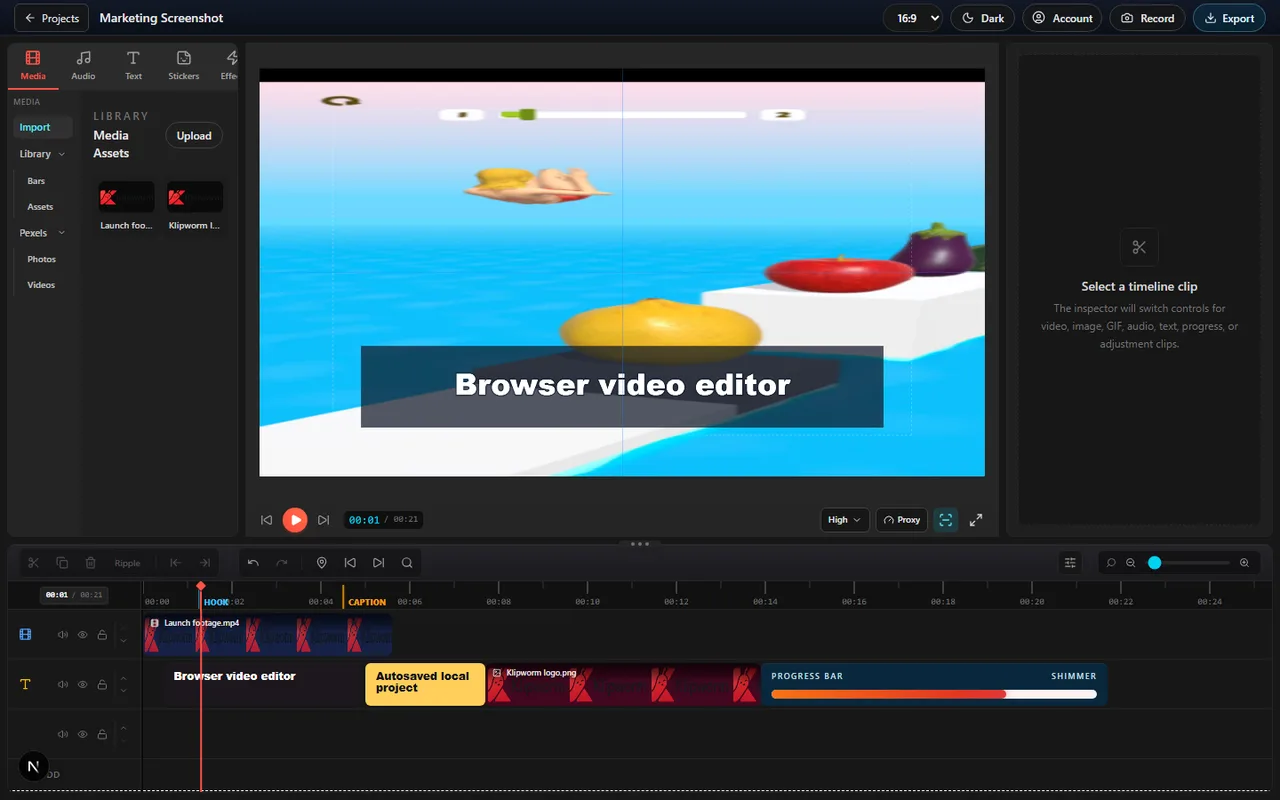The width and height of the screenshot is (1280, 800).
Task: Click the duplicate clip icon in timeline toolbar
Action: click(62, 563)
